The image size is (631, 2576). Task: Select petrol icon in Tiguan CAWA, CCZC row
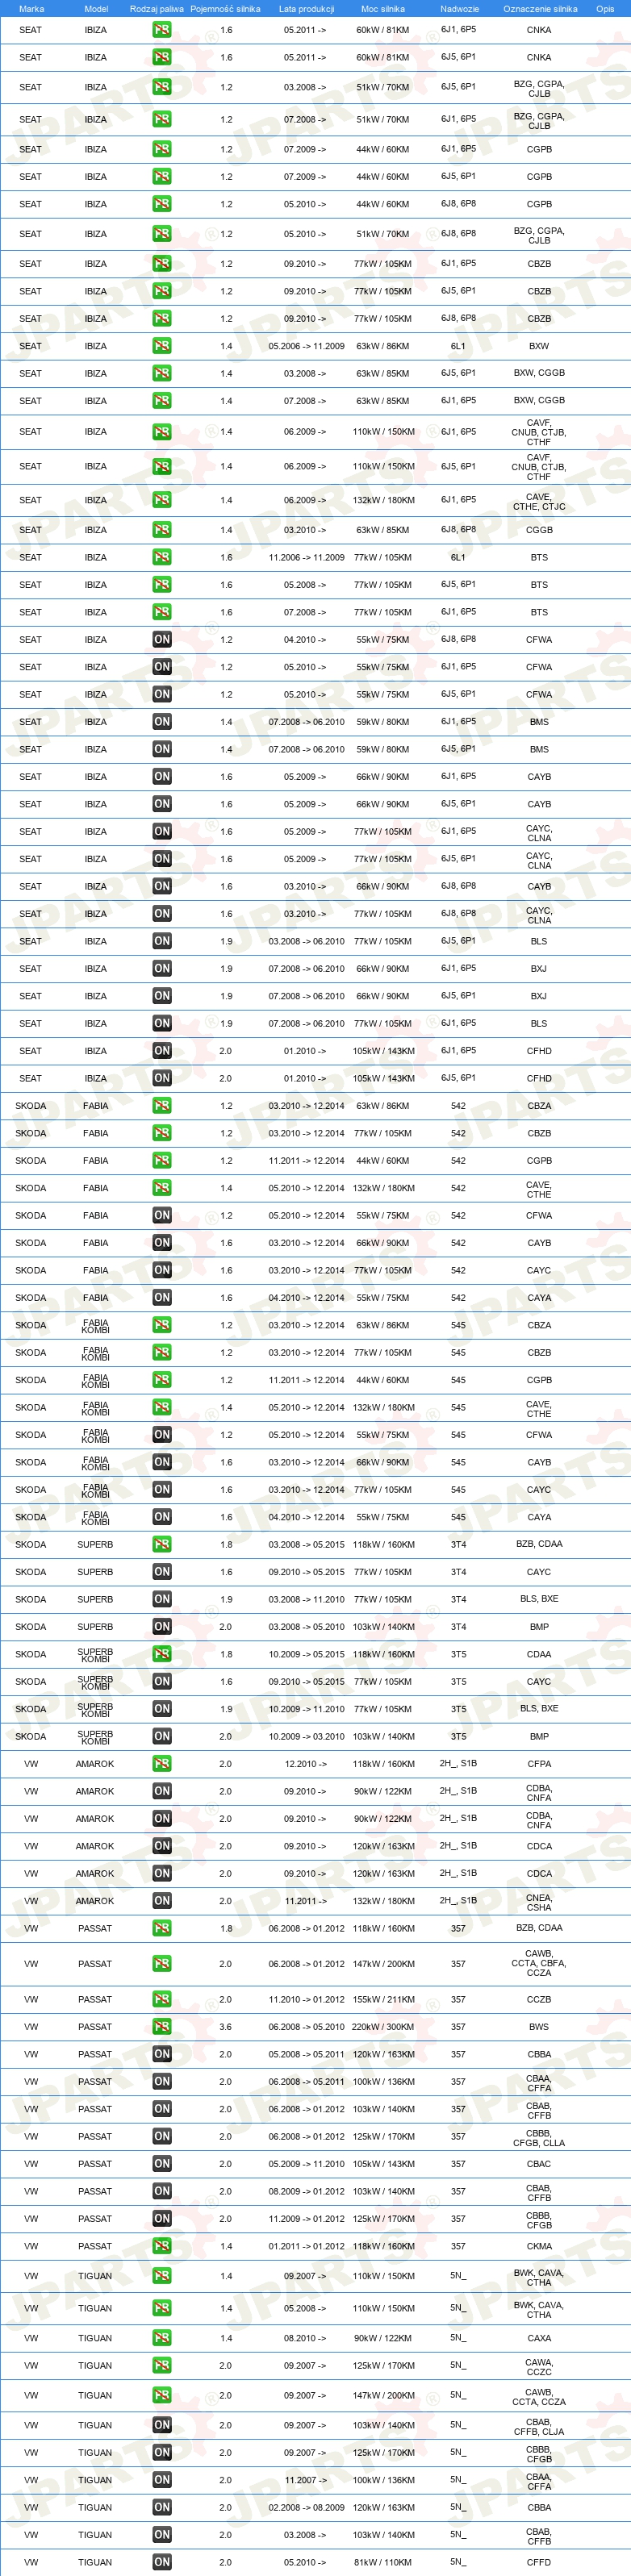[161, 2366]
